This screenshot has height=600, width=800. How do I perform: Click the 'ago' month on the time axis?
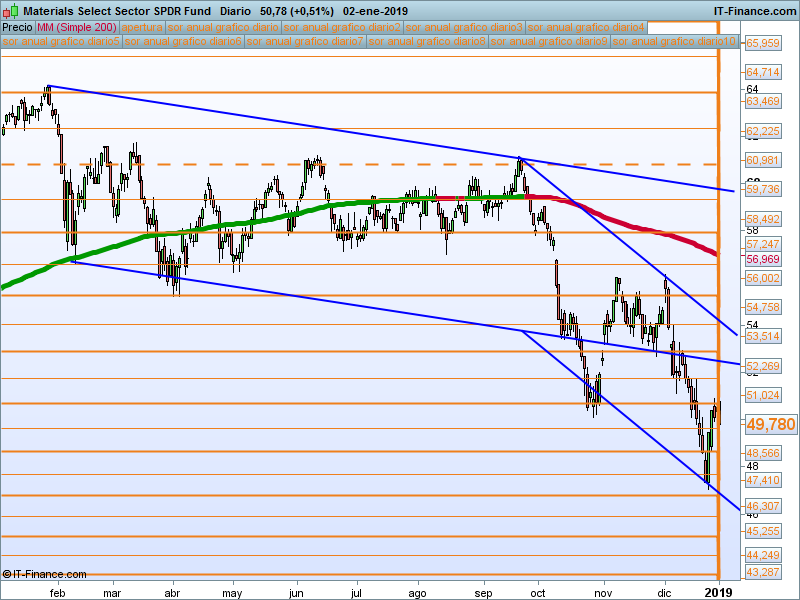[417, 593]
